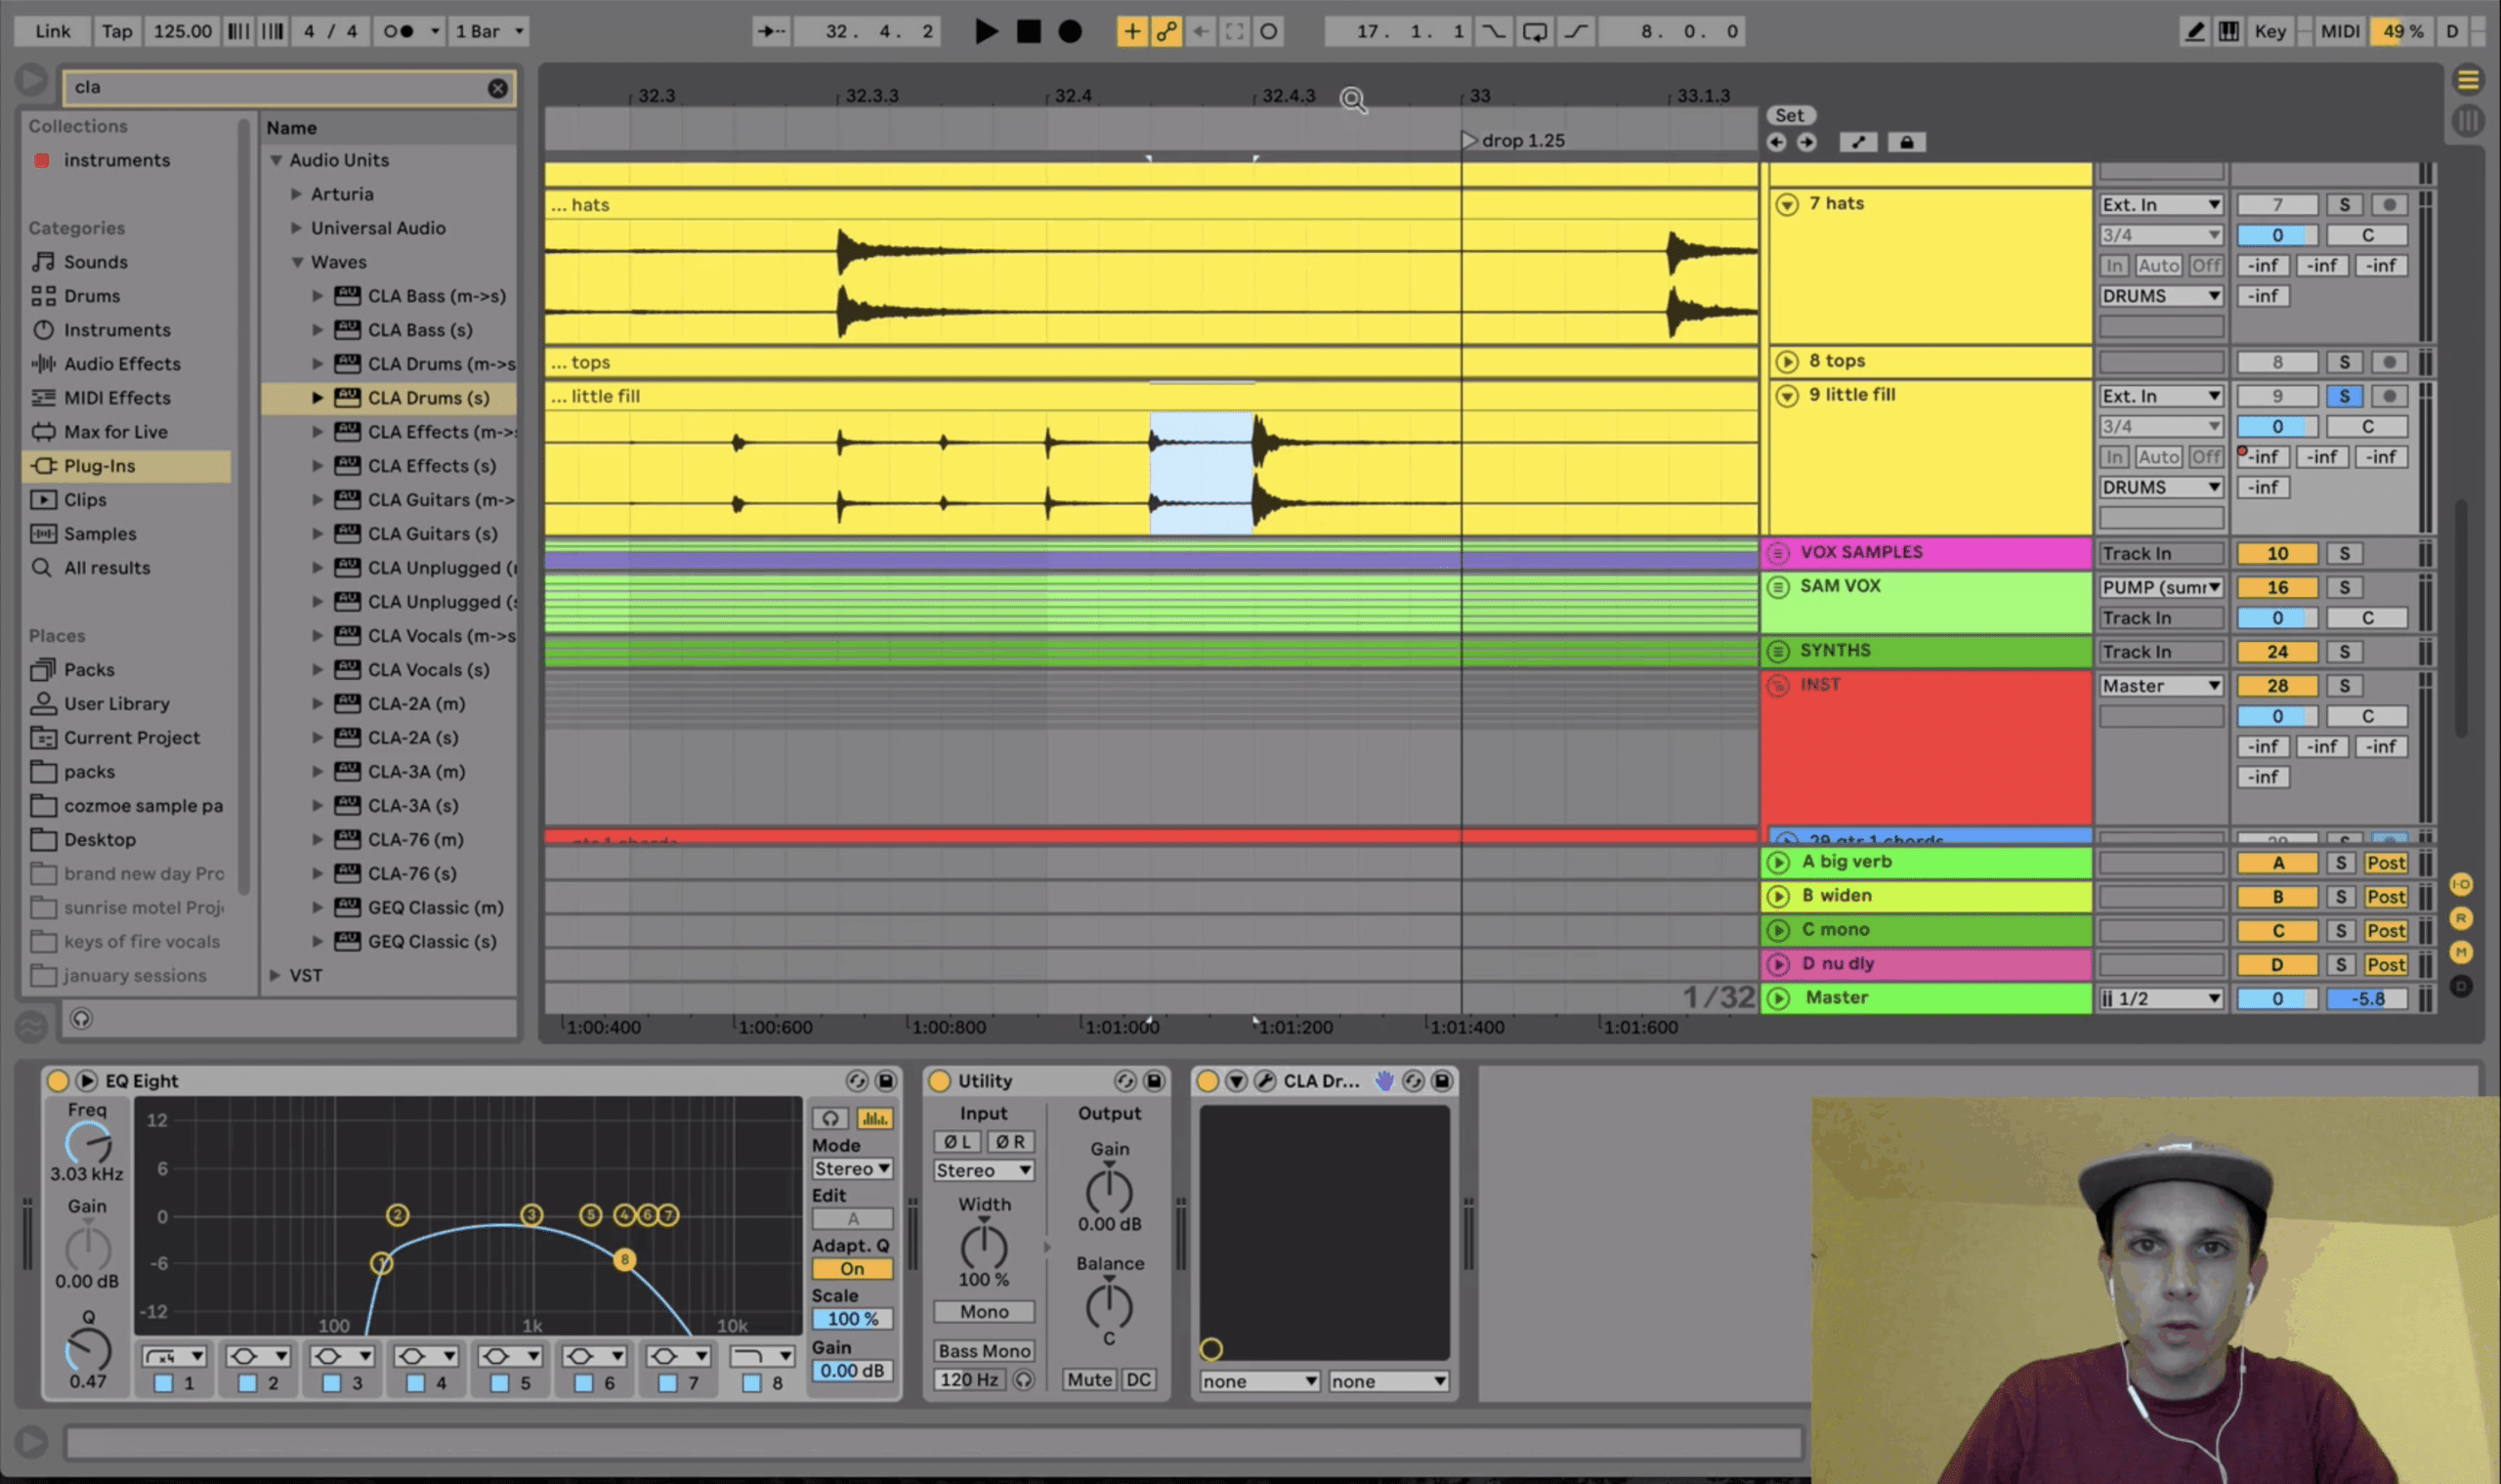Open Utility hot-swap preset icon

(1125, 1081)
